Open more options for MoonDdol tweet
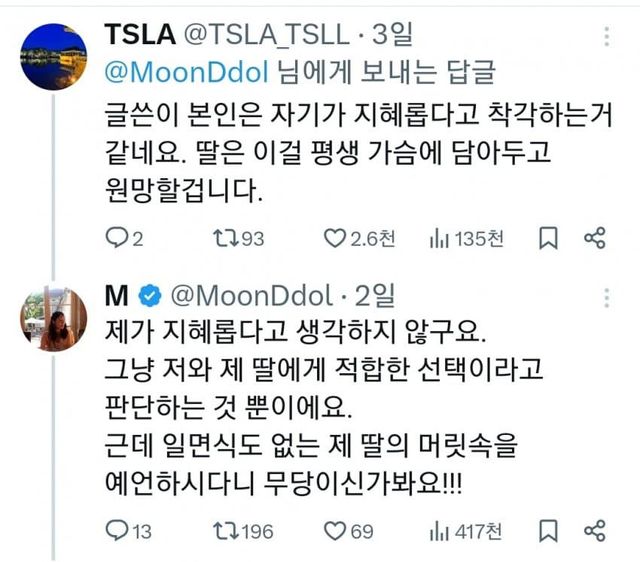The height and width of the screenshot is (562, 640). pos(606,297)
